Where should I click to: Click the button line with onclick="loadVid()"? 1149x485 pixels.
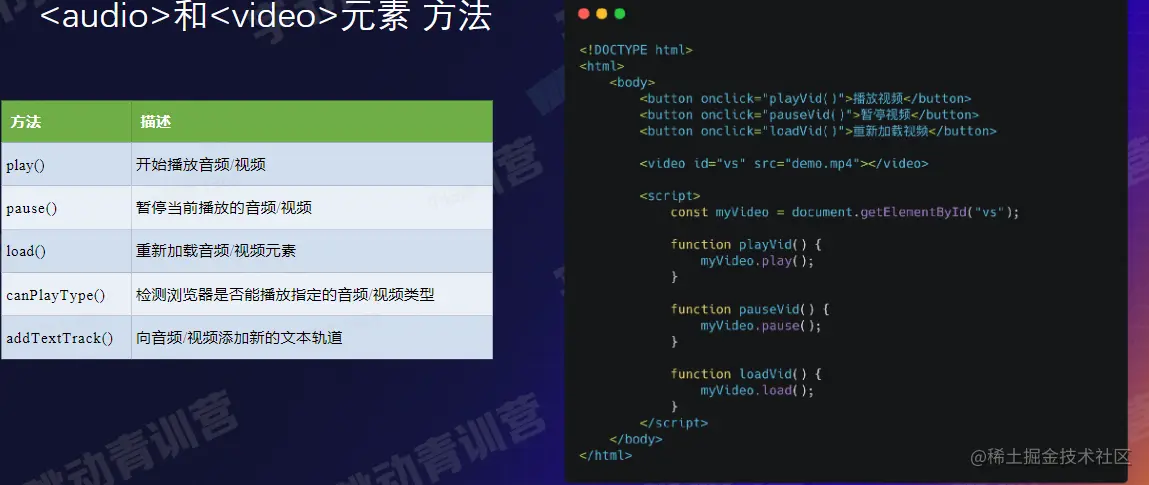click(818, 130)
